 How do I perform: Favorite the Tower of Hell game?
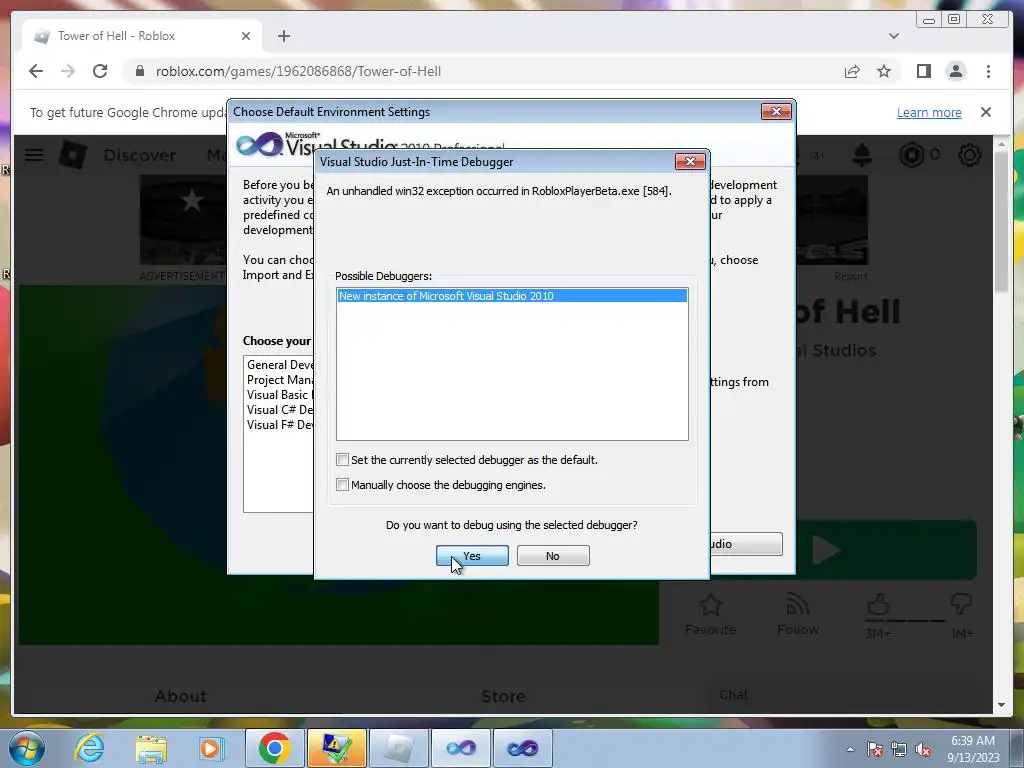pos(711,614)
